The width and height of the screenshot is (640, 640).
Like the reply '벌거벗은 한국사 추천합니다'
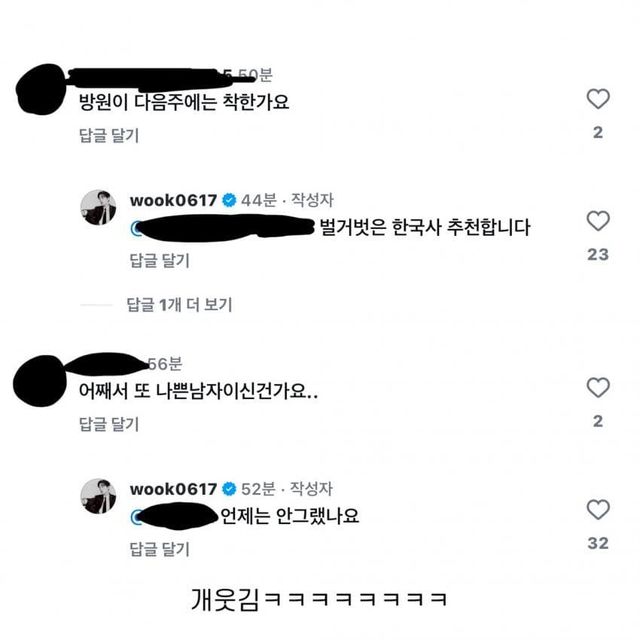tap(598, 221)
